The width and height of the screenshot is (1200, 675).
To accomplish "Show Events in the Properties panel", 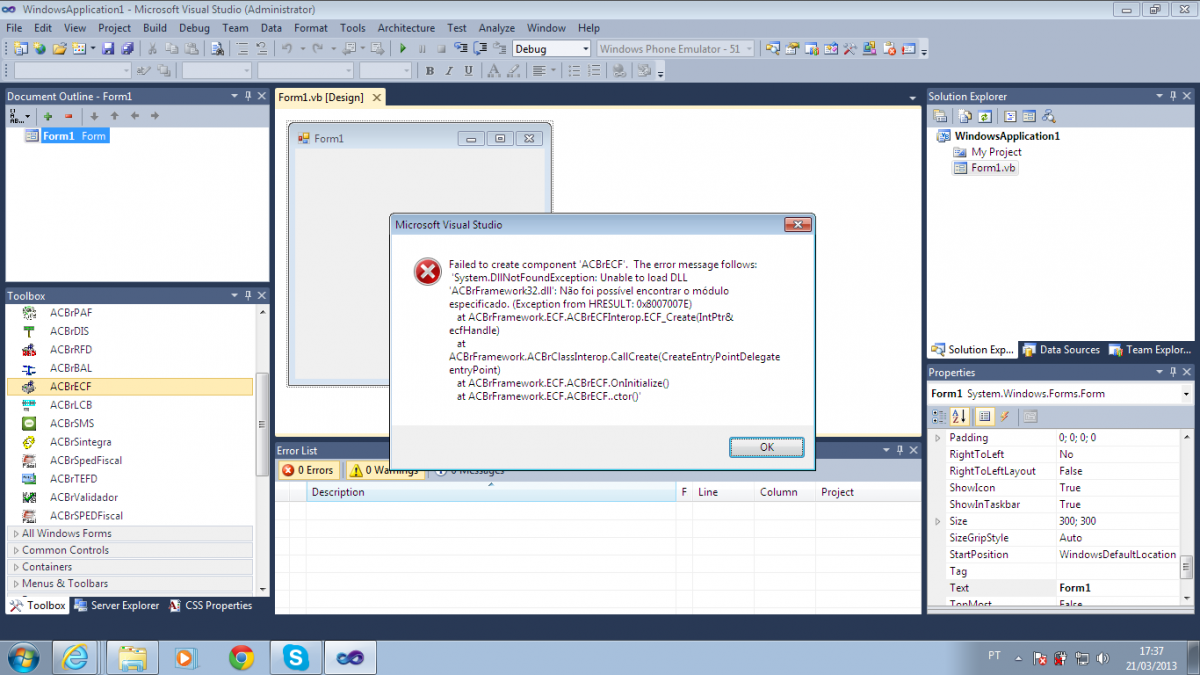I will click(1004, 416).
